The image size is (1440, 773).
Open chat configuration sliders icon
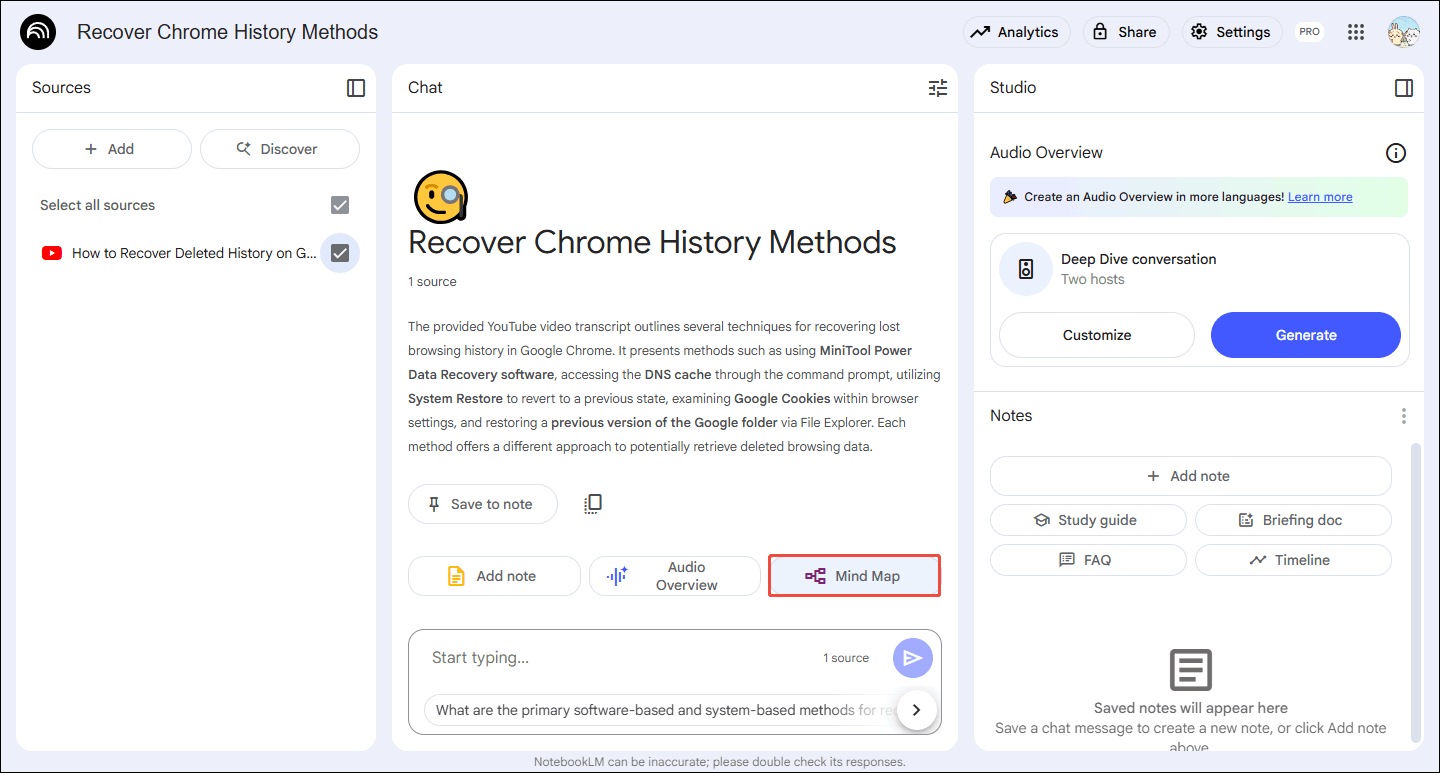click(938, 88)
